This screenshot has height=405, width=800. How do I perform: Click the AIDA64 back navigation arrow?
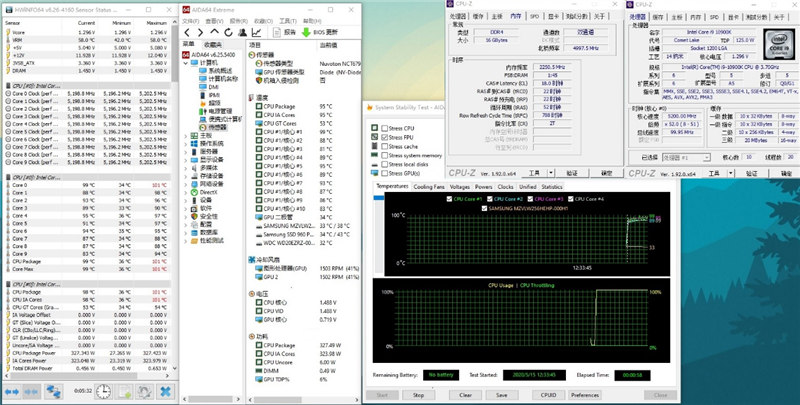tap(188, 32)
